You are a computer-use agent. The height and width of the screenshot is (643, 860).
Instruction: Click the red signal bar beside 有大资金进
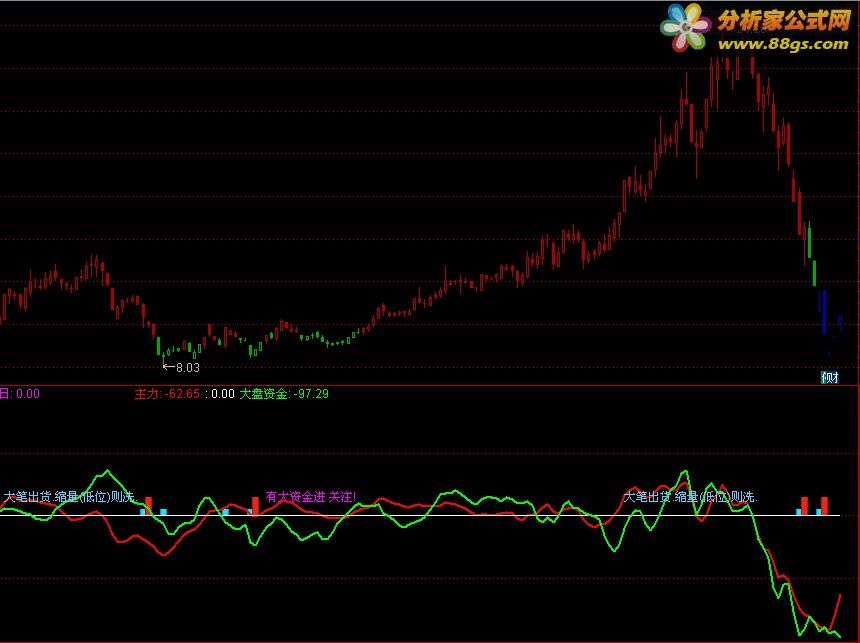pyautogui.click(x=255, y=505)
